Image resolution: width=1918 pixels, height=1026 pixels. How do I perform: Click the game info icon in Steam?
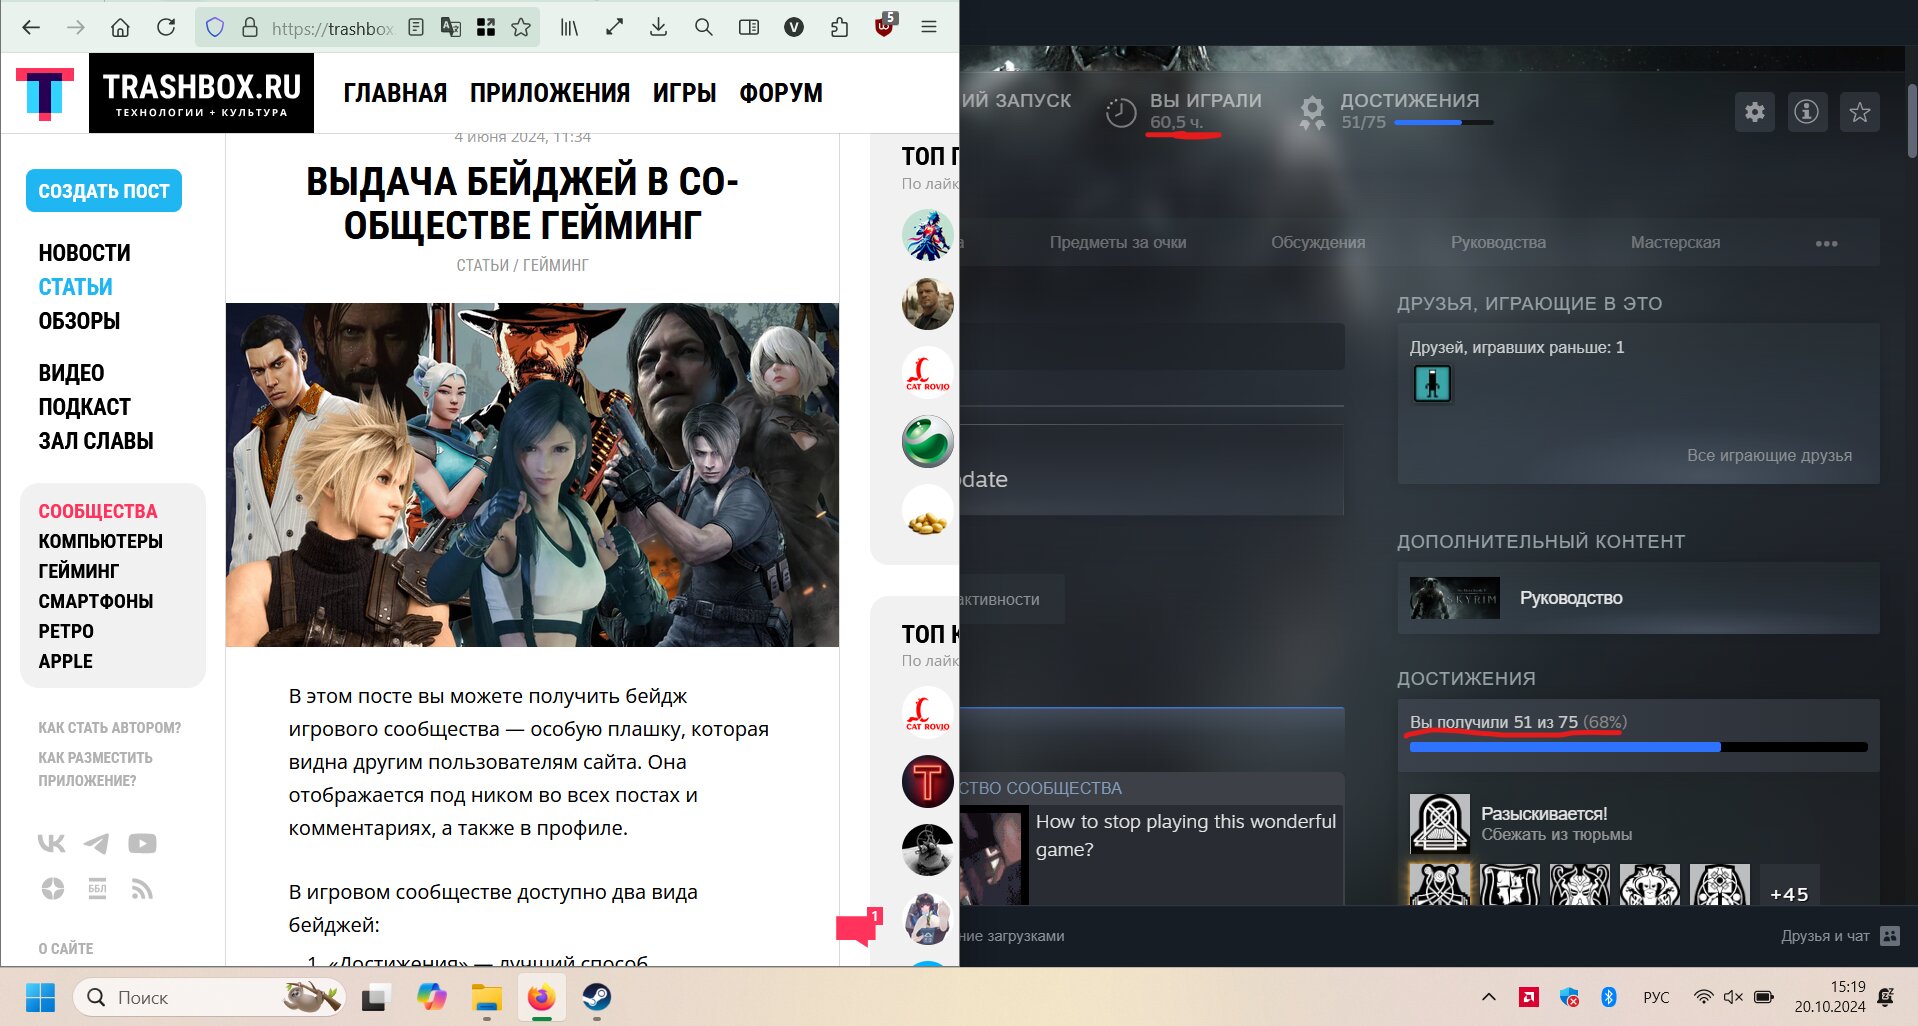(x=1806, y=112)
